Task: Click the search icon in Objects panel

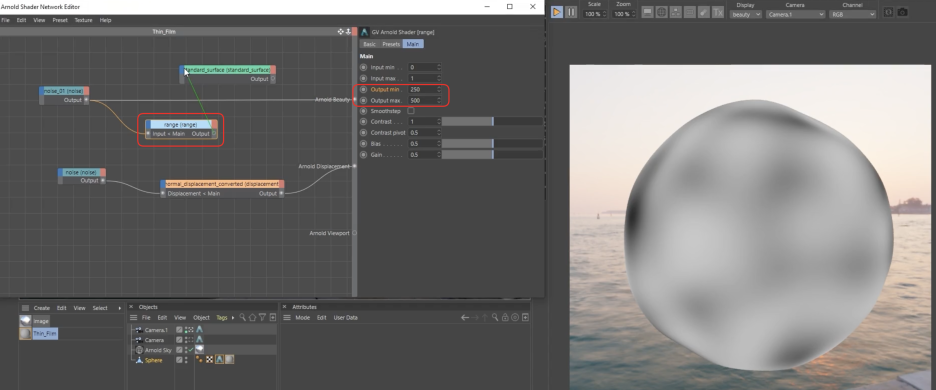Action: pyautogui.click(x=242, y=318)
